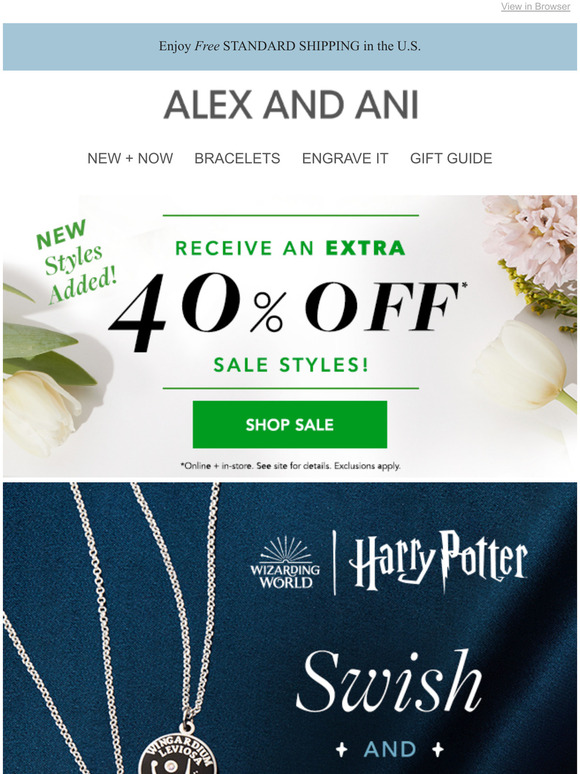Click the sale exclusions fine print
580x774 pixels.
(290, 465)
